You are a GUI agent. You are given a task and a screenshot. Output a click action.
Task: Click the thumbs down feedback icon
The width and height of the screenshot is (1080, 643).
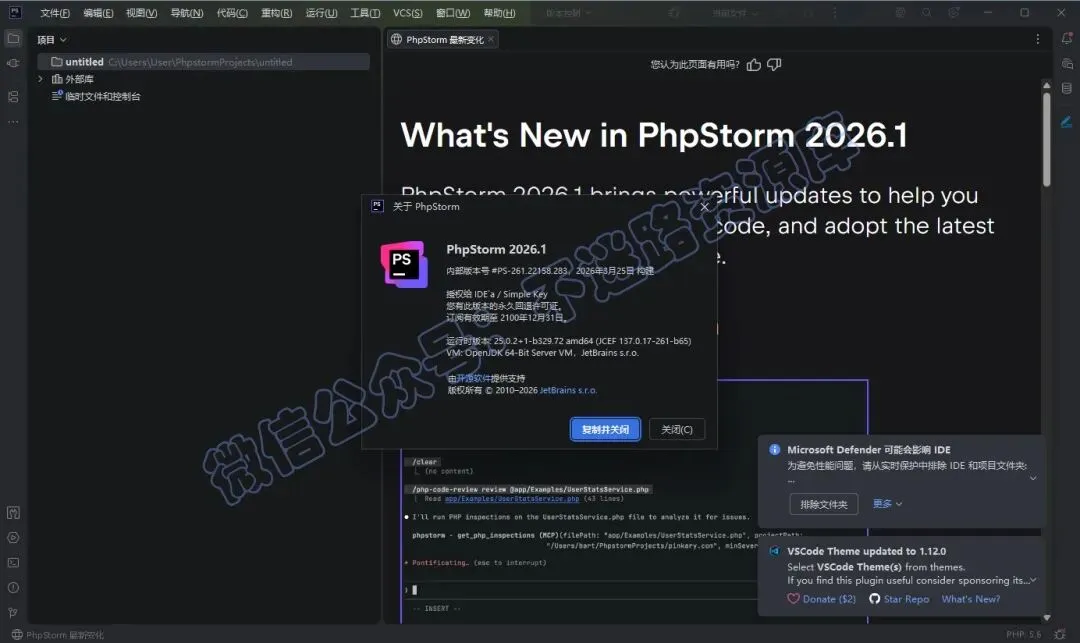pyautogui.click(x=774, y=65)
